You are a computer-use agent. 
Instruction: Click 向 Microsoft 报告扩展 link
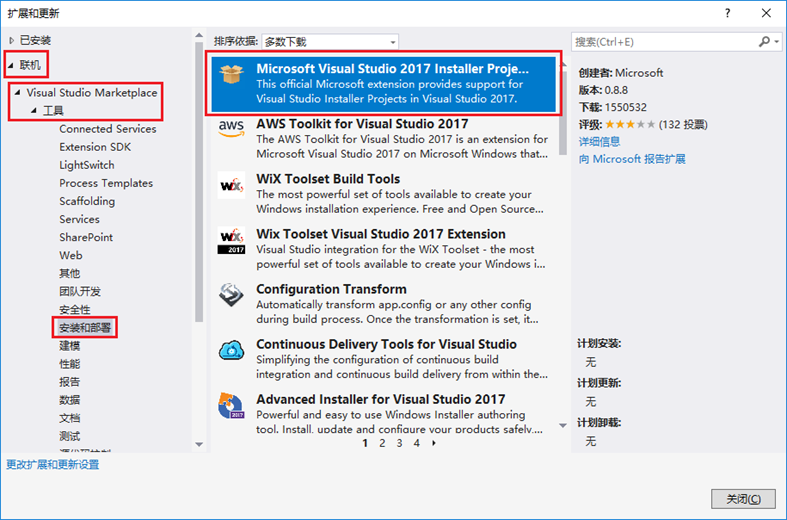coord(631,159)
